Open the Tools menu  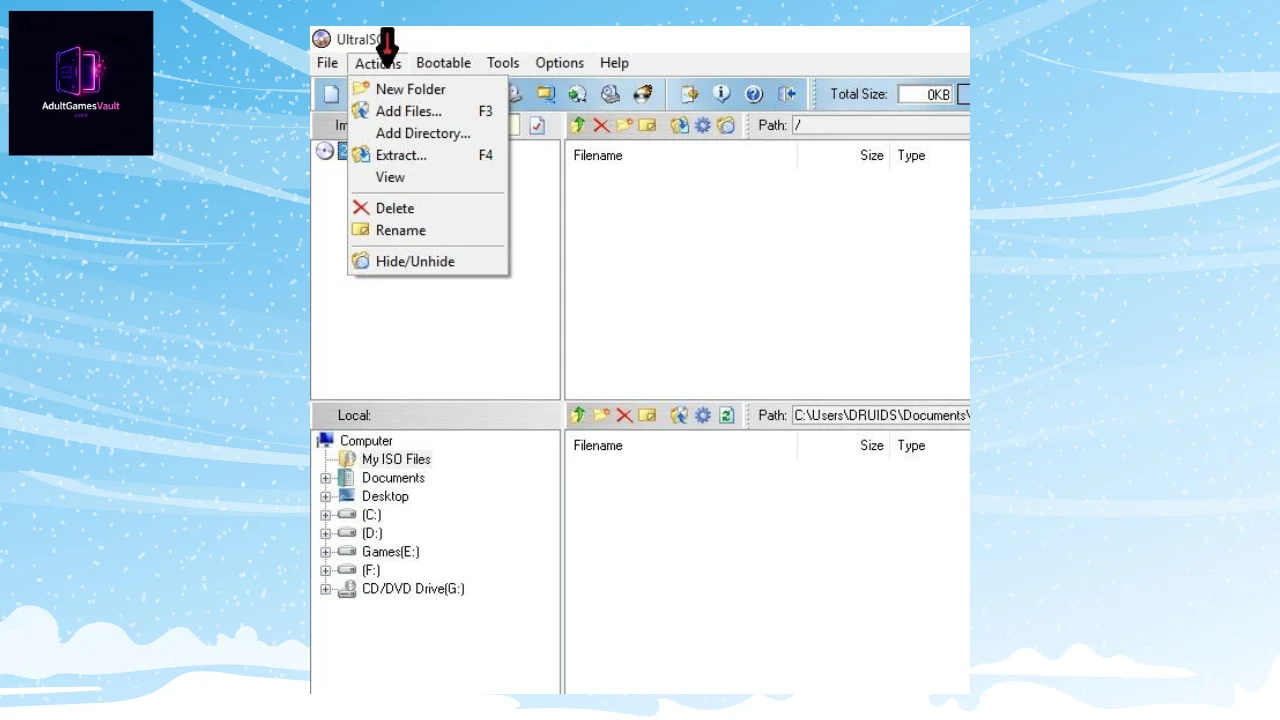[x=503, y=63]
